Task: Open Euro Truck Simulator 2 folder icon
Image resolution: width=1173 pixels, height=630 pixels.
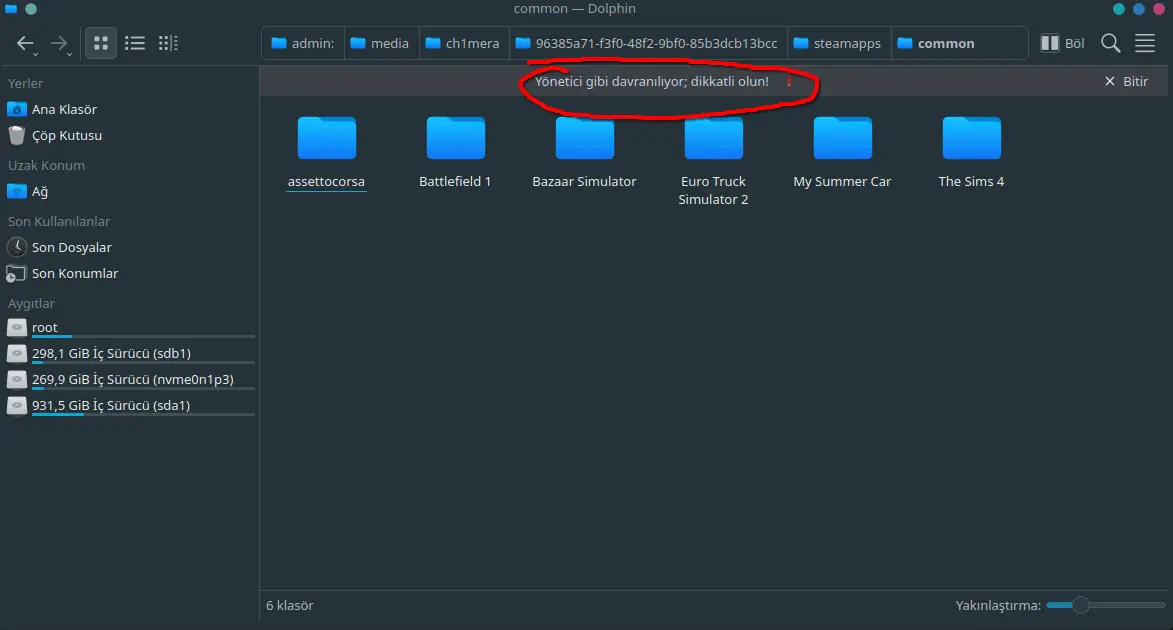Action: point(714,138)
